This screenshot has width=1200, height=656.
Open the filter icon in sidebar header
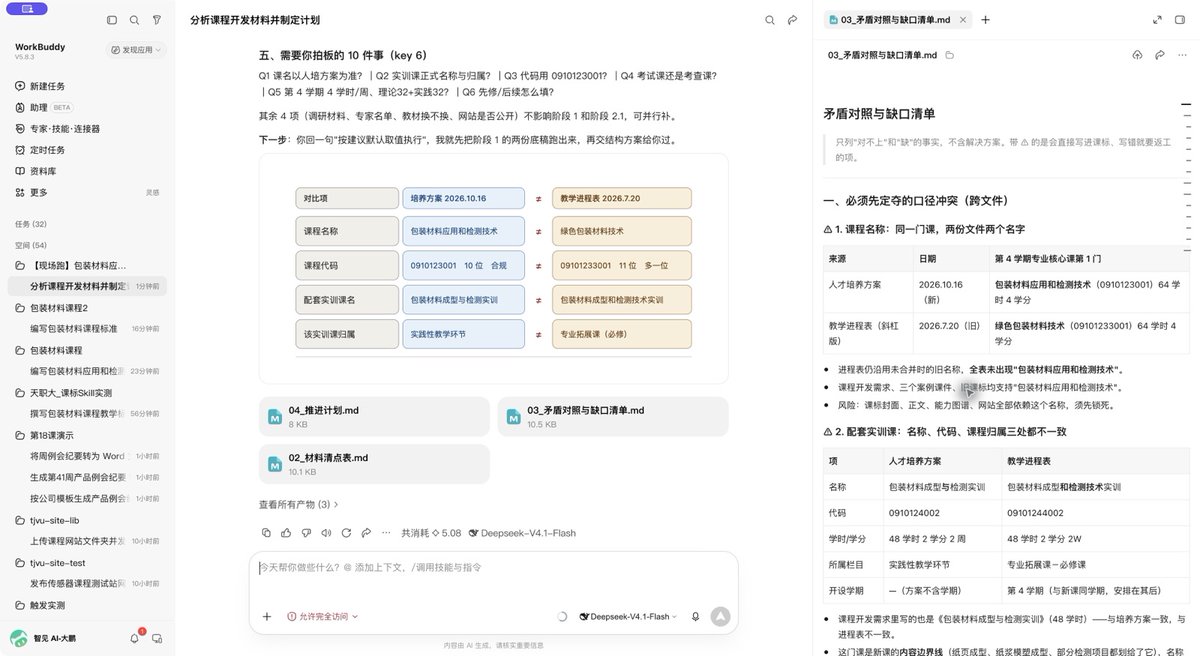[x=157, y=20]
